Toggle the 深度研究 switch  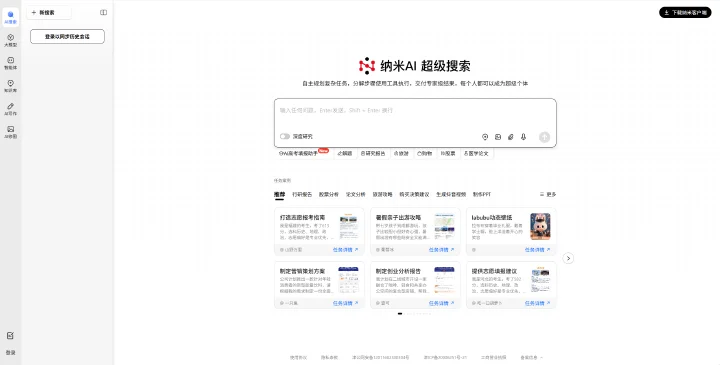point(285,136)
